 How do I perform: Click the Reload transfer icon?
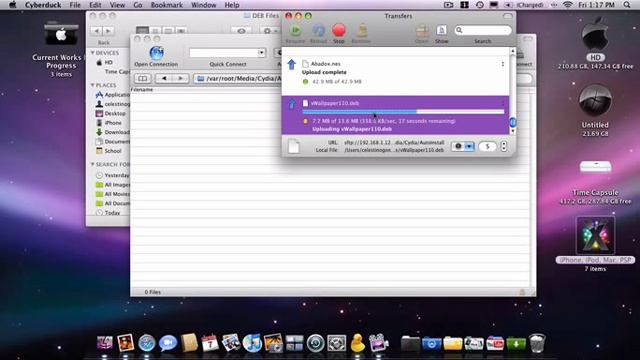coord(318,31)
